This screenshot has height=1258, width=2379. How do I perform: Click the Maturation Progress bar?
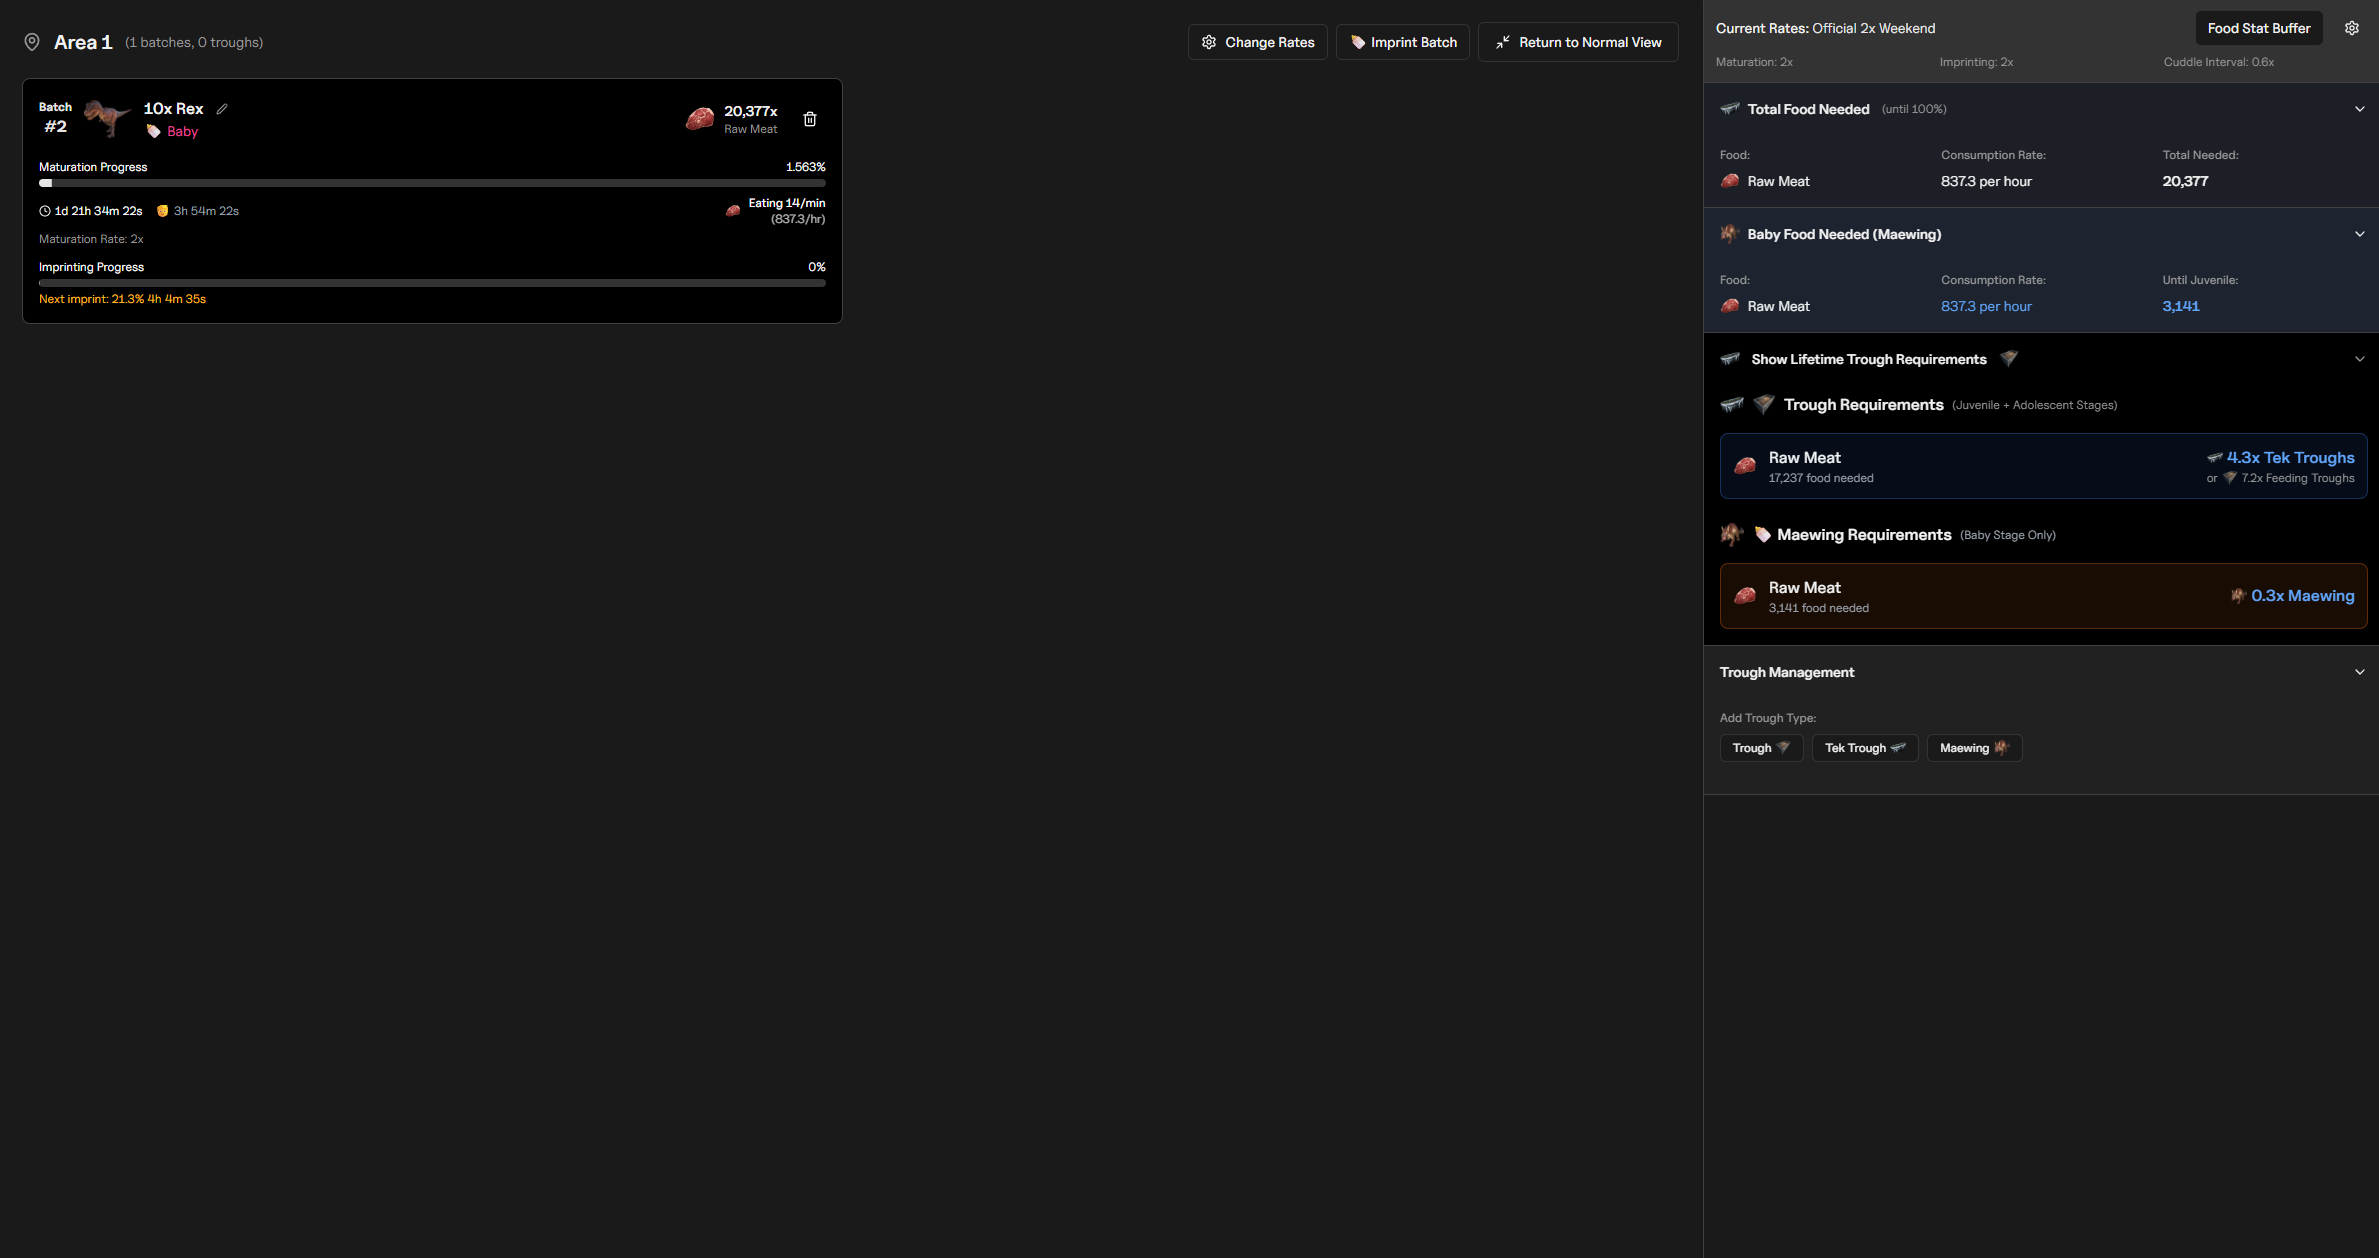[x=432, y=183]
